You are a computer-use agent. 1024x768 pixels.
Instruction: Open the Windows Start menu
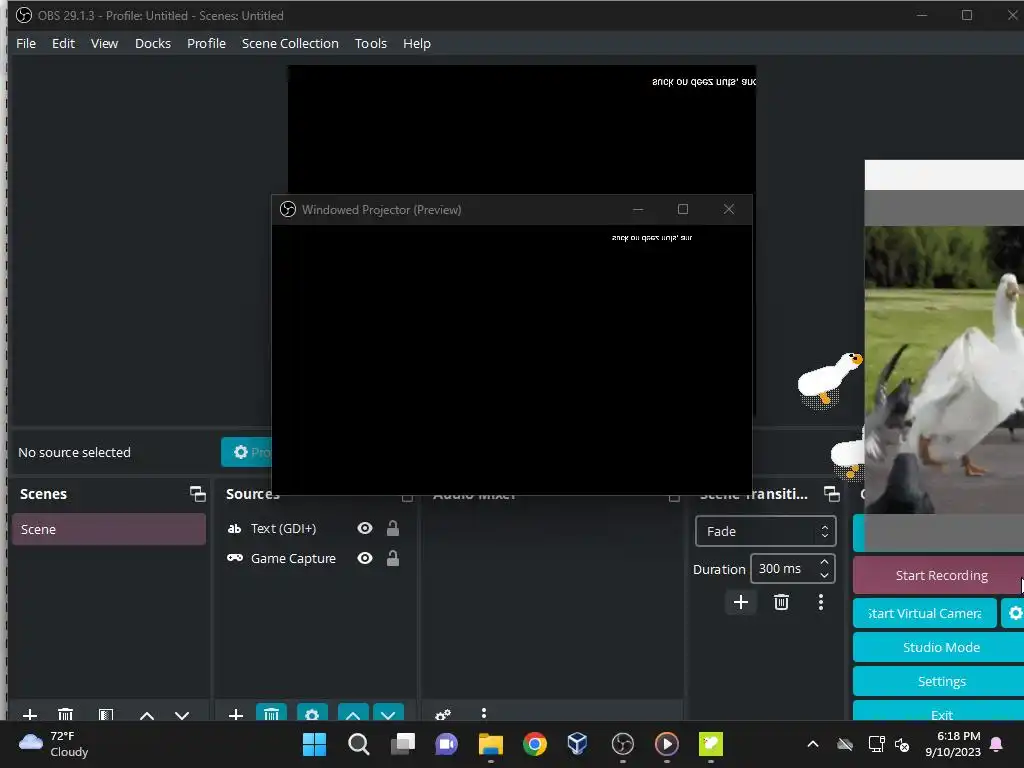(314, 744)
